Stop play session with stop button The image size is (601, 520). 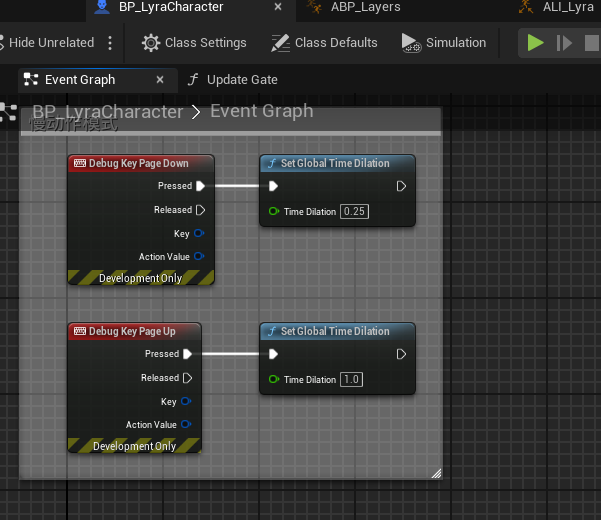(592, 43)
